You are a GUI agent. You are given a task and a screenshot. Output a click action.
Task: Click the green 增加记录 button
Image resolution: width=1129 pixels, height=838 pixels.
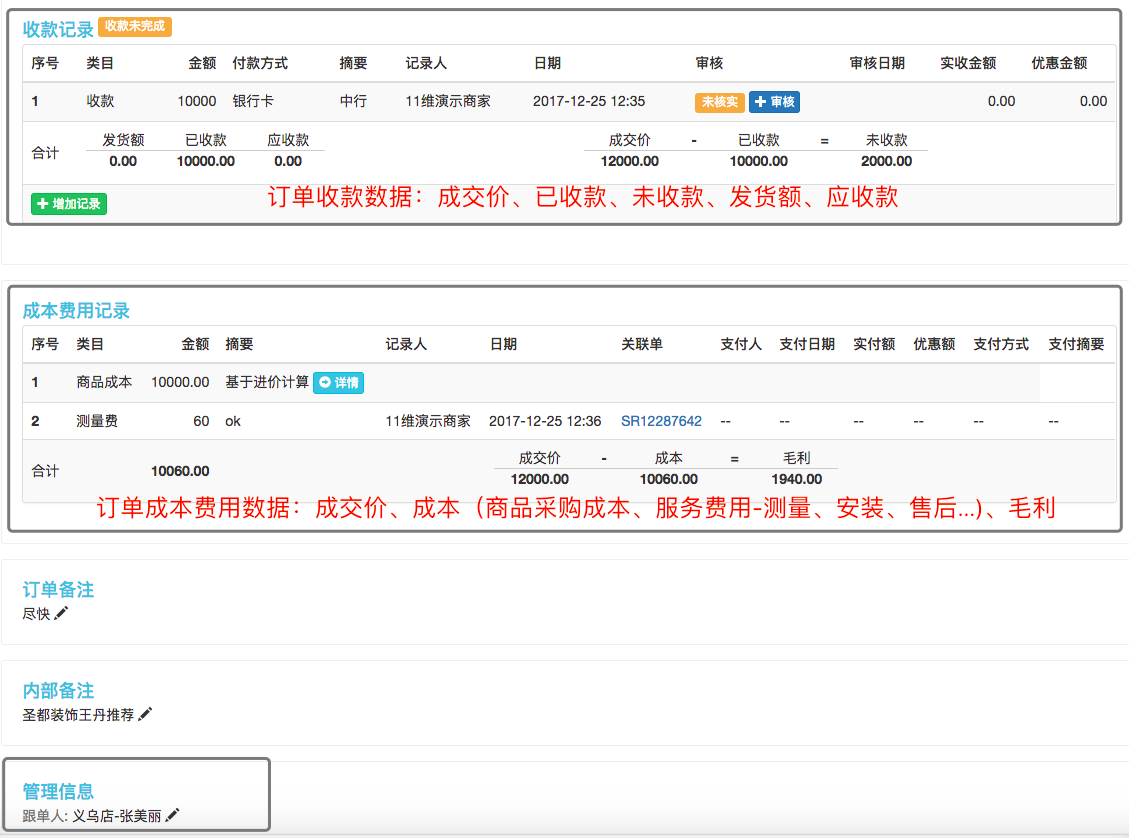(69, 204)
